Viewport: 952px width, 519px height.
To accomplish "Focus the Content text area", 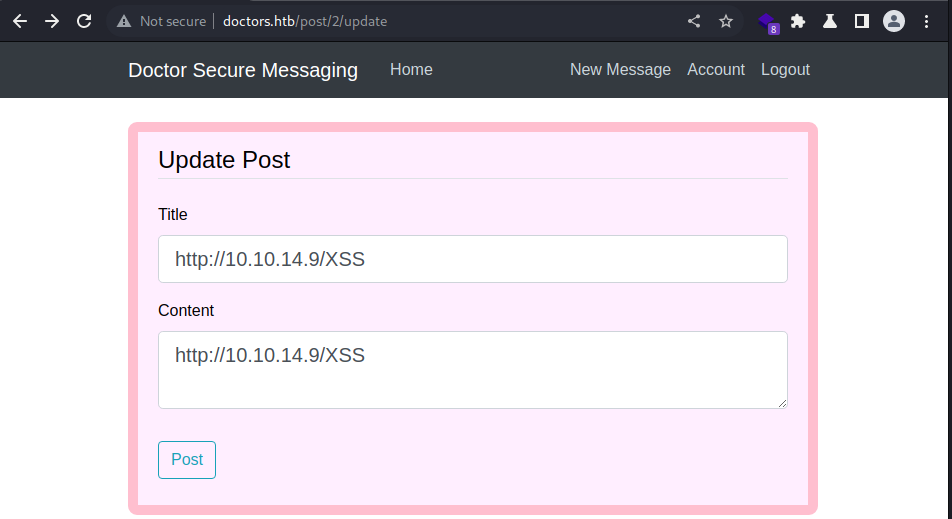I will [x=473, y=370].
